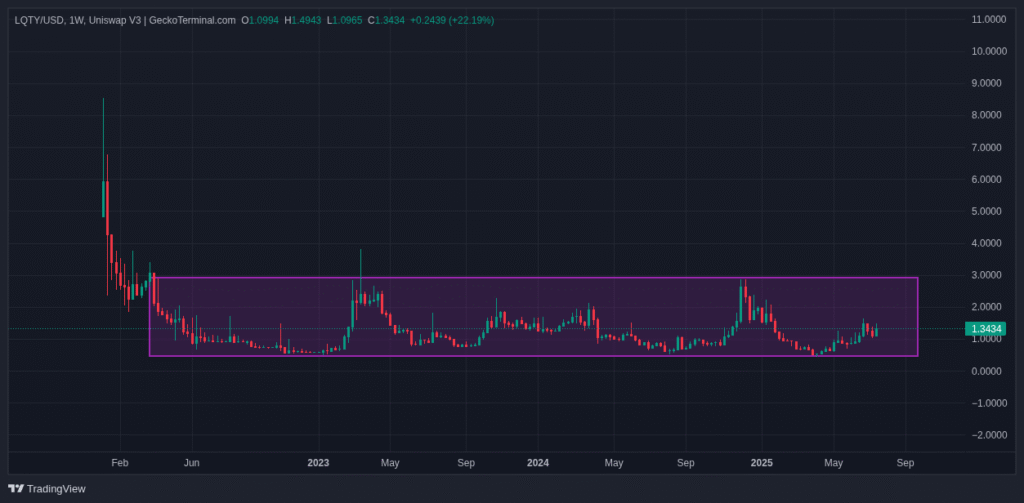Click the May label after 2024

coord(613,462)
